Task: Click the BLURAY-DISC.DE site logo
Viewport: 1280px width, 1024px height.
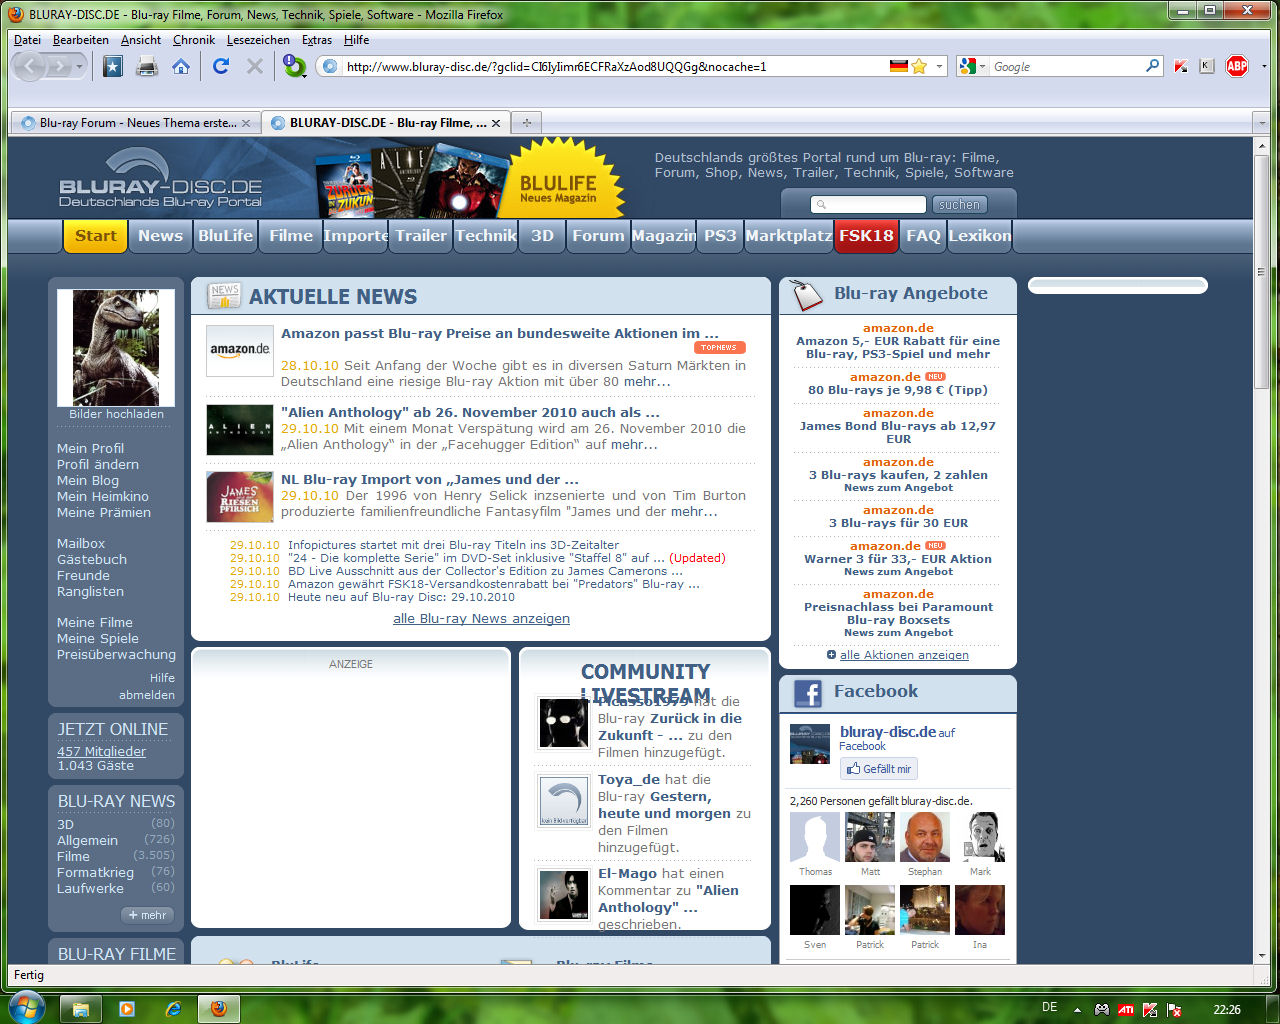Action: click(160, 180)
